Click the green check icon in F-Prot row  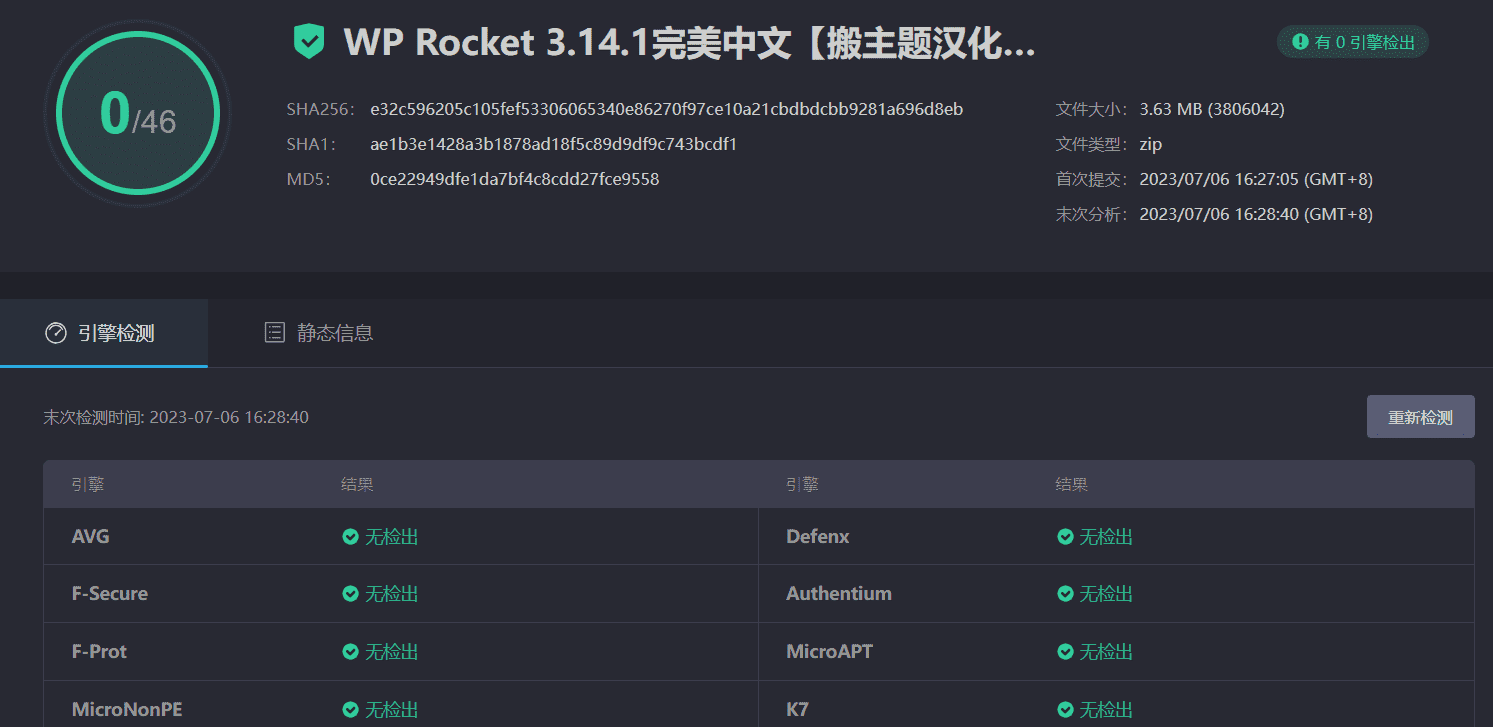pyautogui.click(x=350, y=652)
